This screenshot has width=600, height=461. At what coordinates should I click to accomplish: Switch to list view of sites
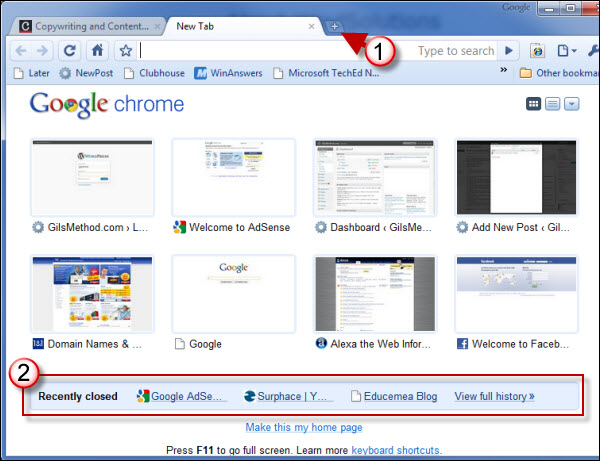click(x=553, y=104)
